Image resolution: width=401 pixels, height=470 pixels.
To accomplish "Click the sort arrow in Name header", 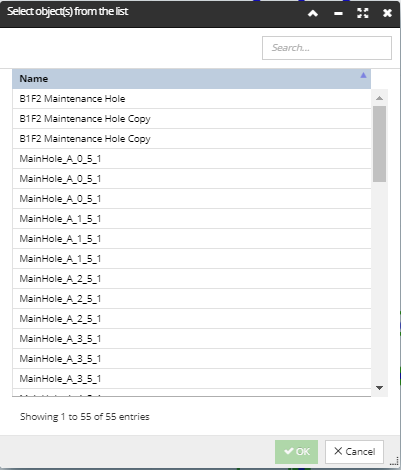I will point(363,75).
